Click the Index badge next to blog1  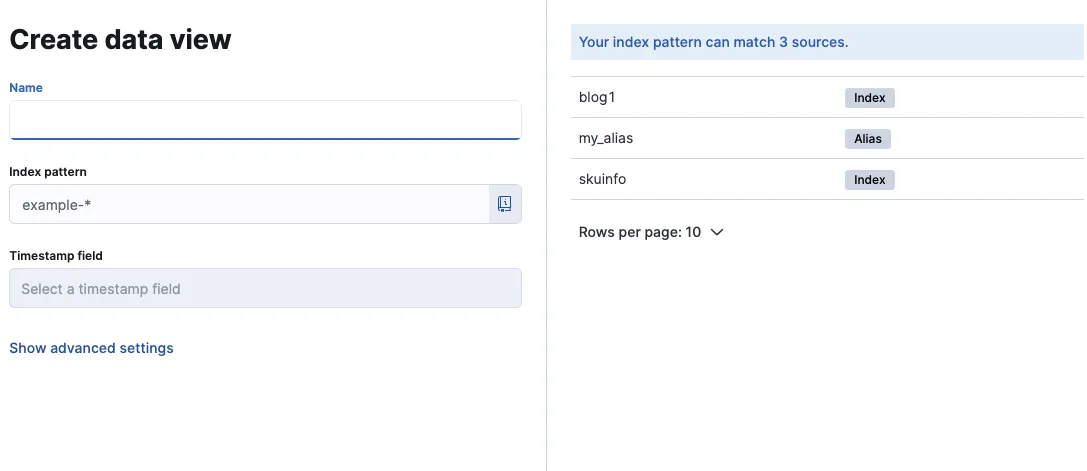click(869, 98)
